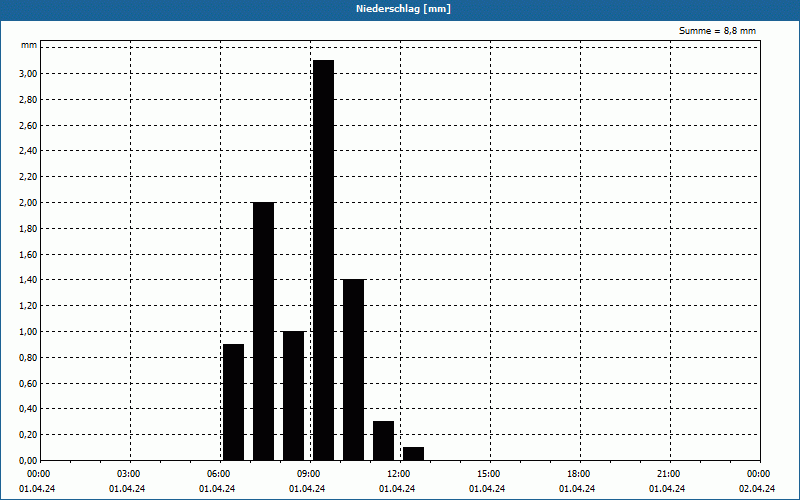The width and height of the screenshot is (800, 500).
Task: Click the 0,80 y-axis value
Action: click(28, 358)
